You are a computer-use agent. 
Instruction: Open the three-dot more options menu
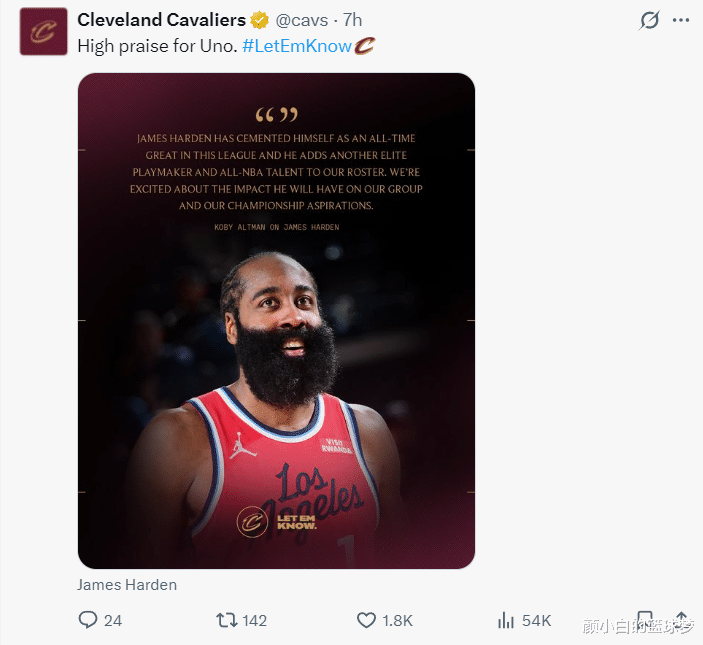[681, 20]
